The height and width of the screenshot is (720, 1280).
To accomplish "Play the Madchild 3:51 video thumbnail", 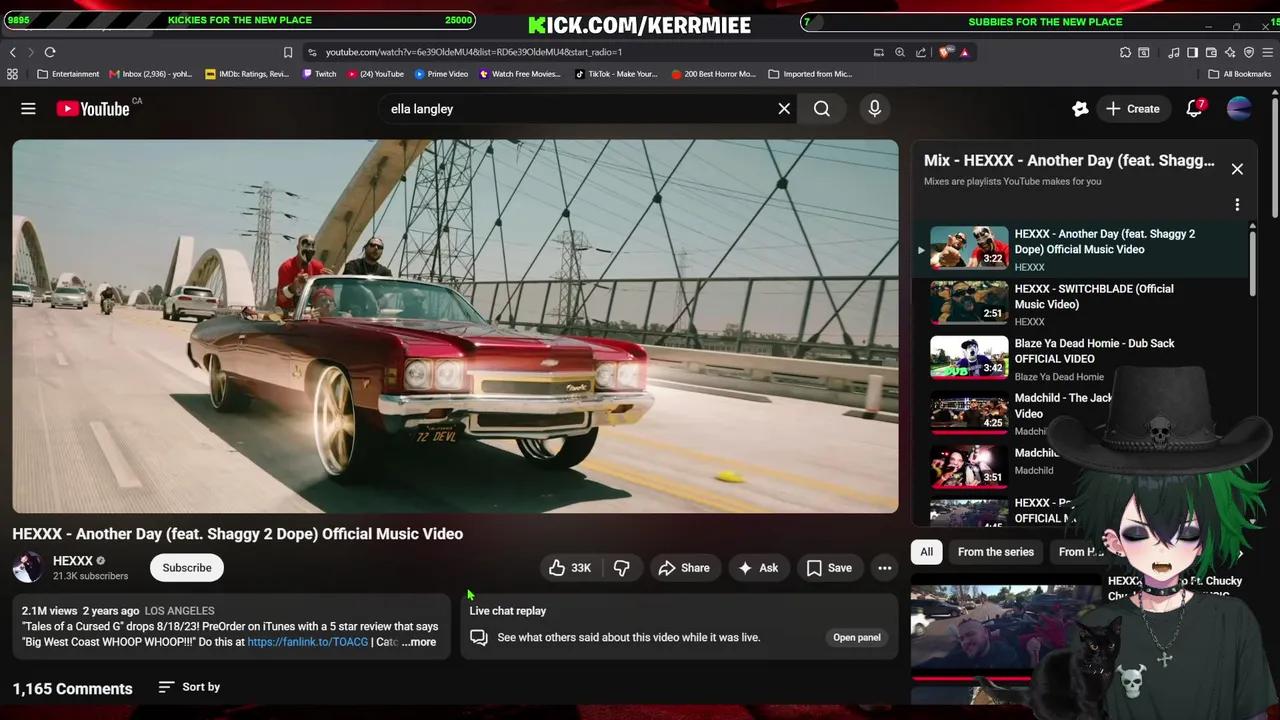I will 969,466.
